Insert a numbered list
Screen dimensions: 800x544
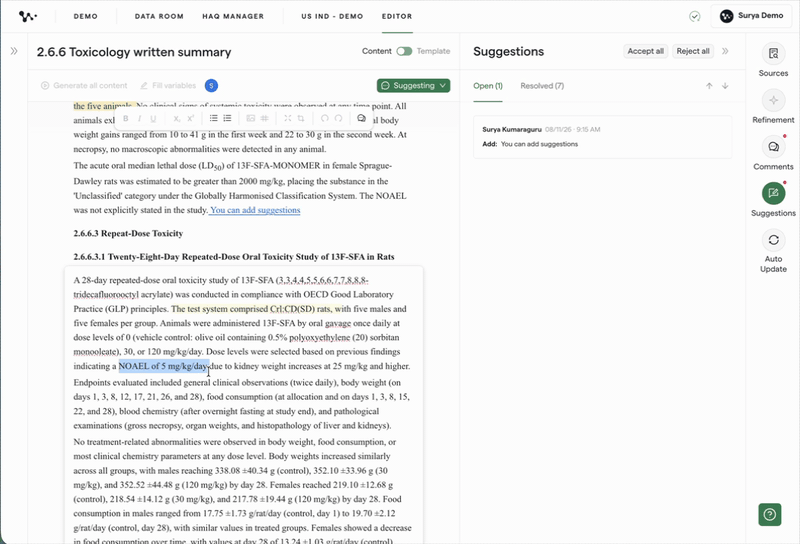click(228, 118)
